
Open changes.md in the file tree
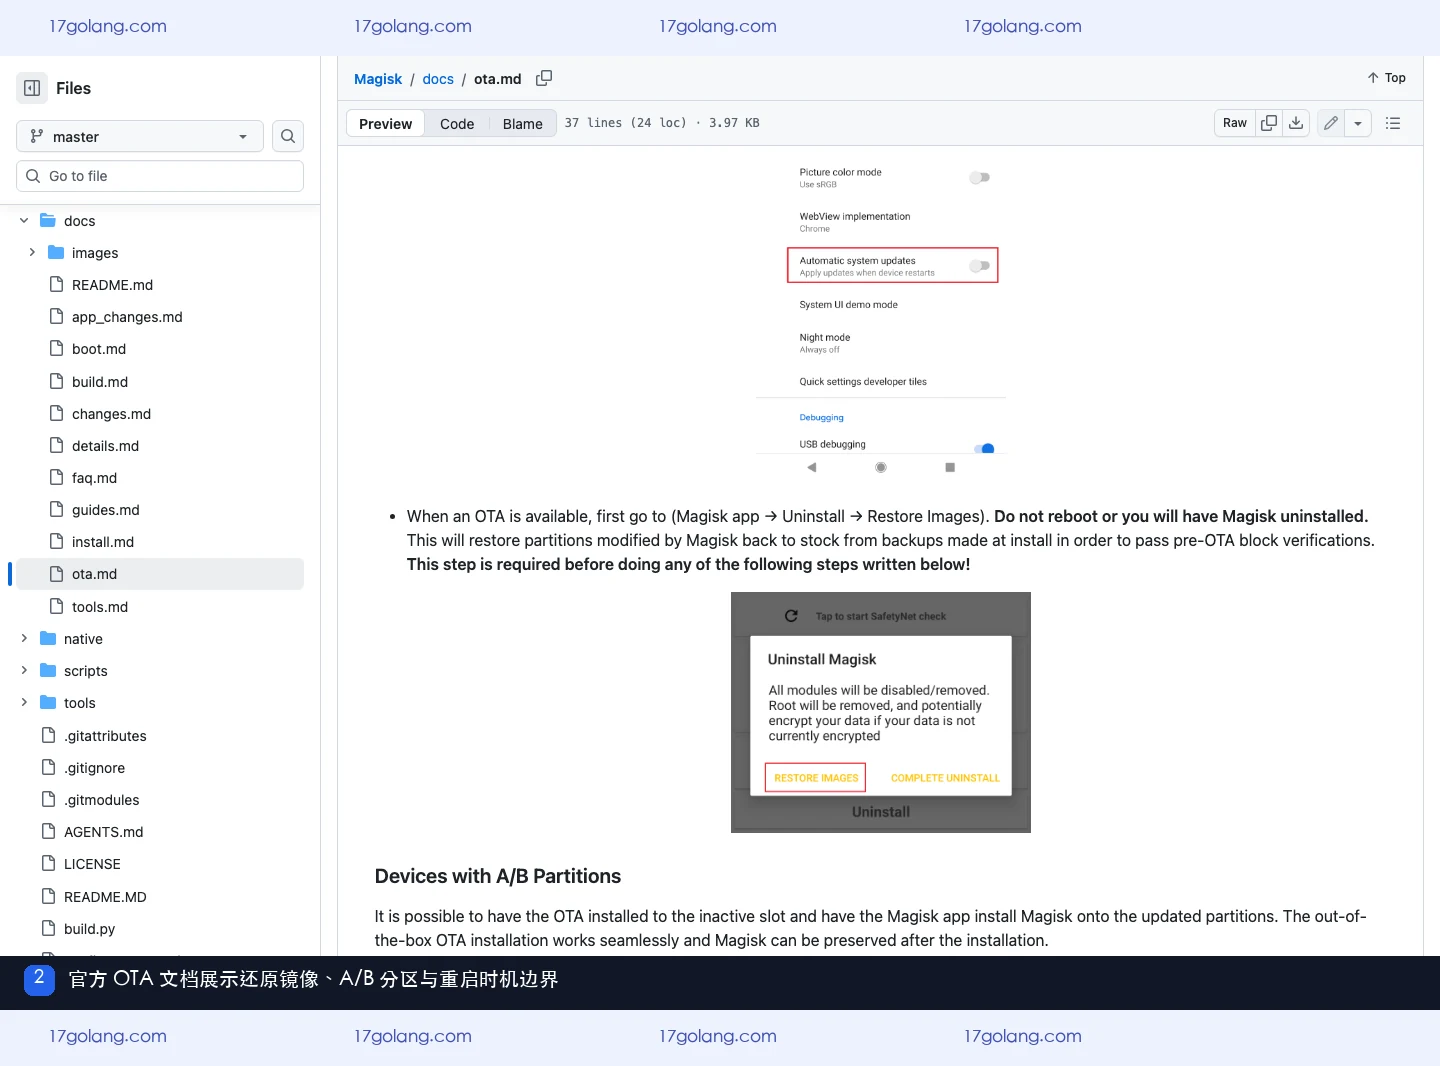[111, 414]
